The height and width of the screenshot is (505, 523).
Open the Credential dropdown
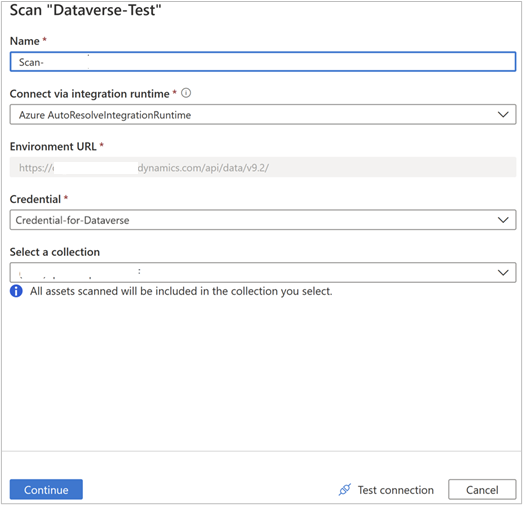point(263,220)
